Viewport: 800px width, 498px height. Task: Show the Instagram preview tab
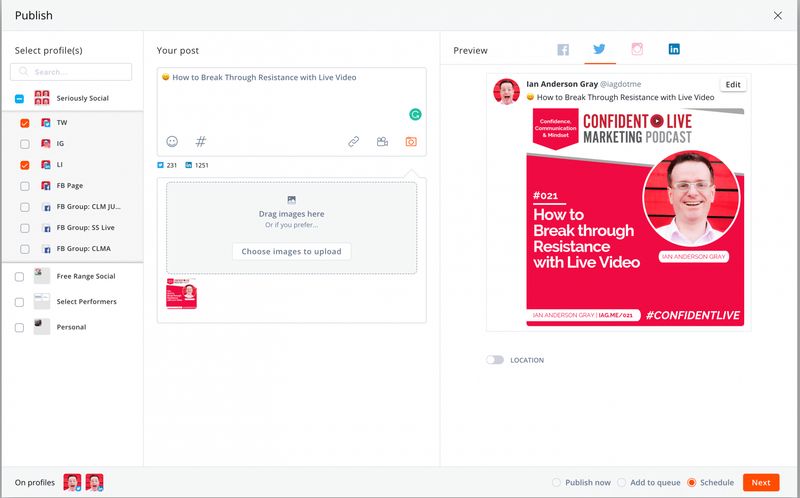[x=637, y=49]
